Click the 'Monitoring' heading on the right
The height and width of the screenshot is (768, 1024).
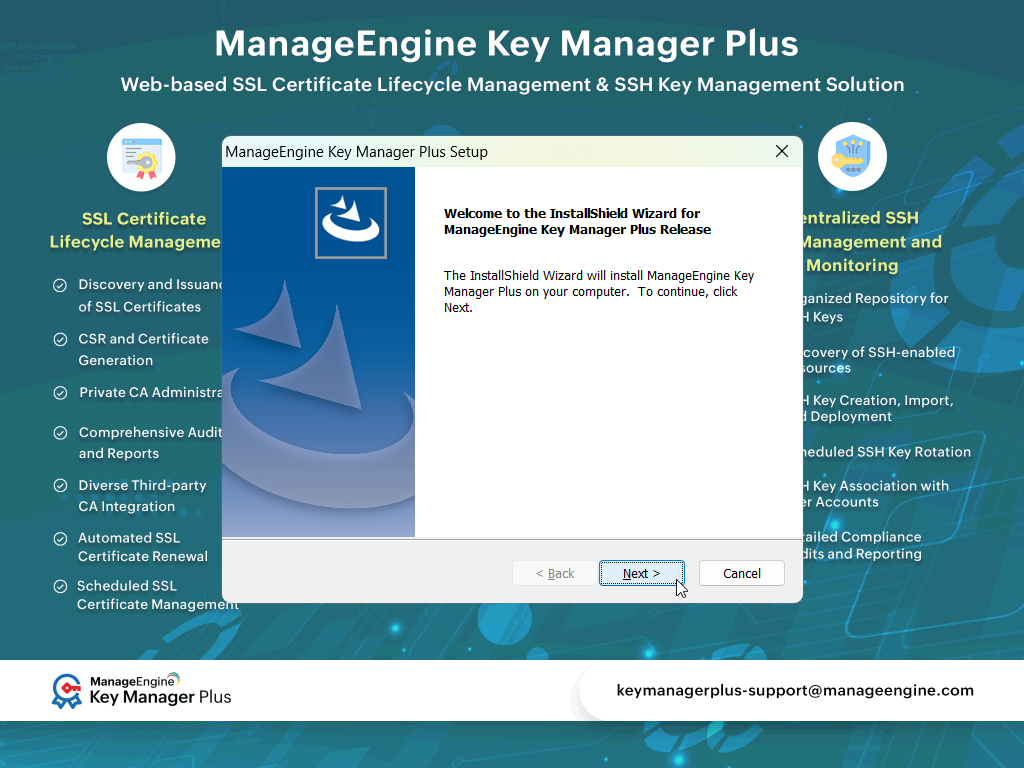coord(852,265)
